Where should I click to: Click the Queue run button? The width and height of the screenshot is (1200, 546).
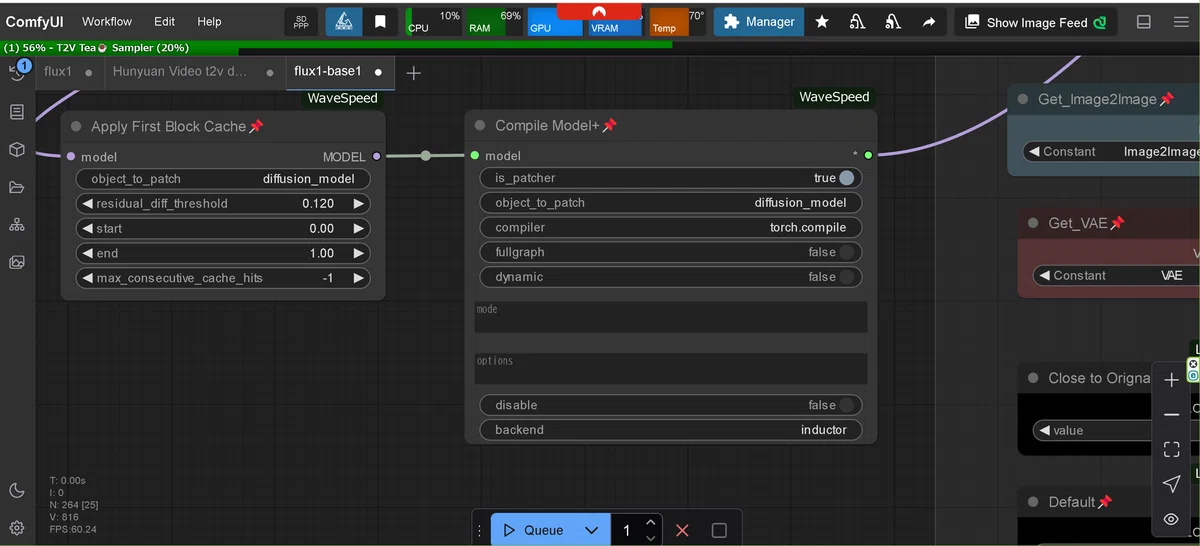(533, 530)
